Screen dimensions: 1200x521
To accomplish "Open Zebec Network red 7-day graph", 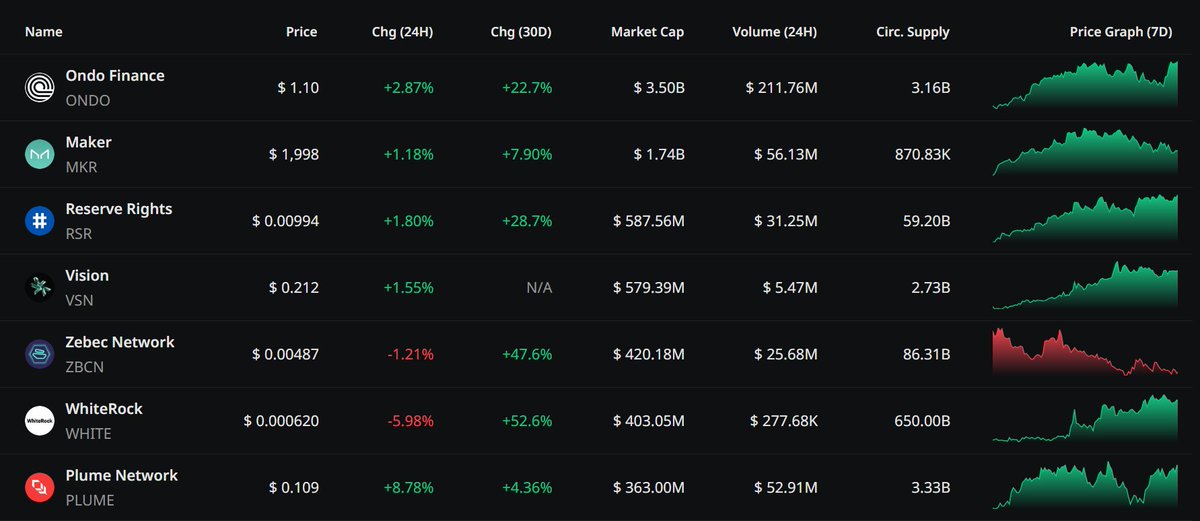I will (x=1085, y=351).
